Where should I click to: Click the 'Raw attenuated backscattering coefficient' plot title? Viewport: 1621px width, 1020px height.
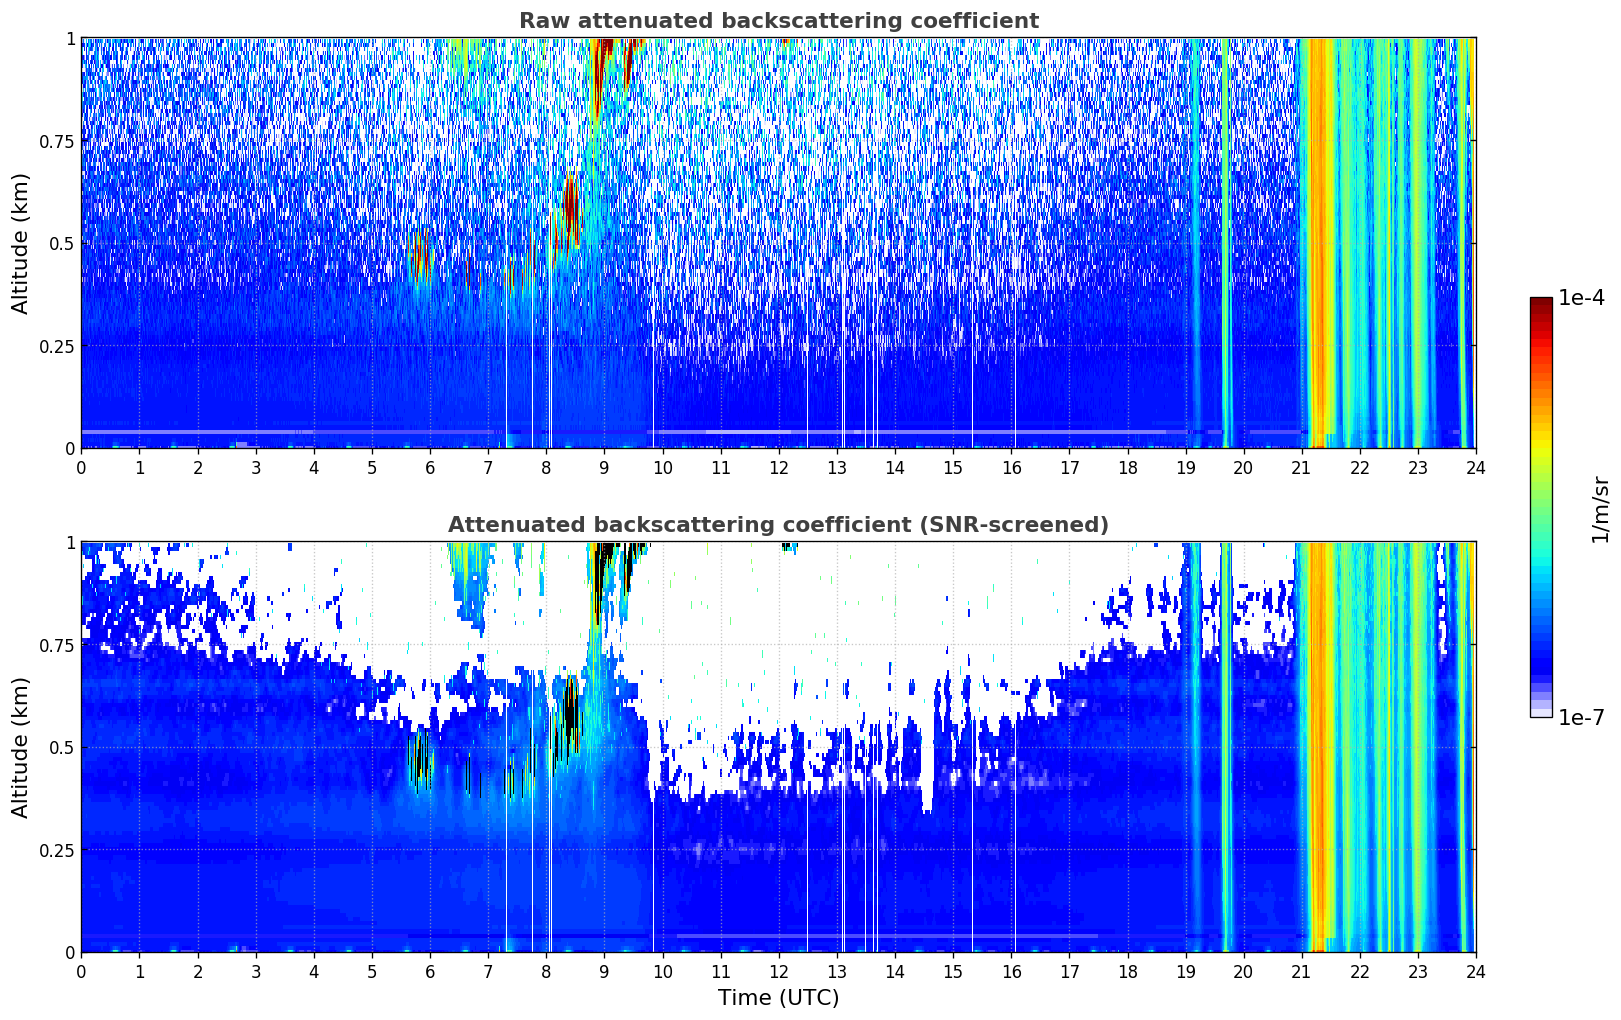(x=778, y=21)
